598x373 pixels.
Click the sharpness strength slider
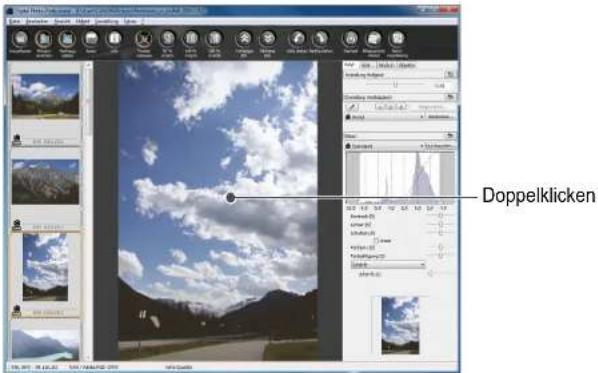[x=431, y=274]
